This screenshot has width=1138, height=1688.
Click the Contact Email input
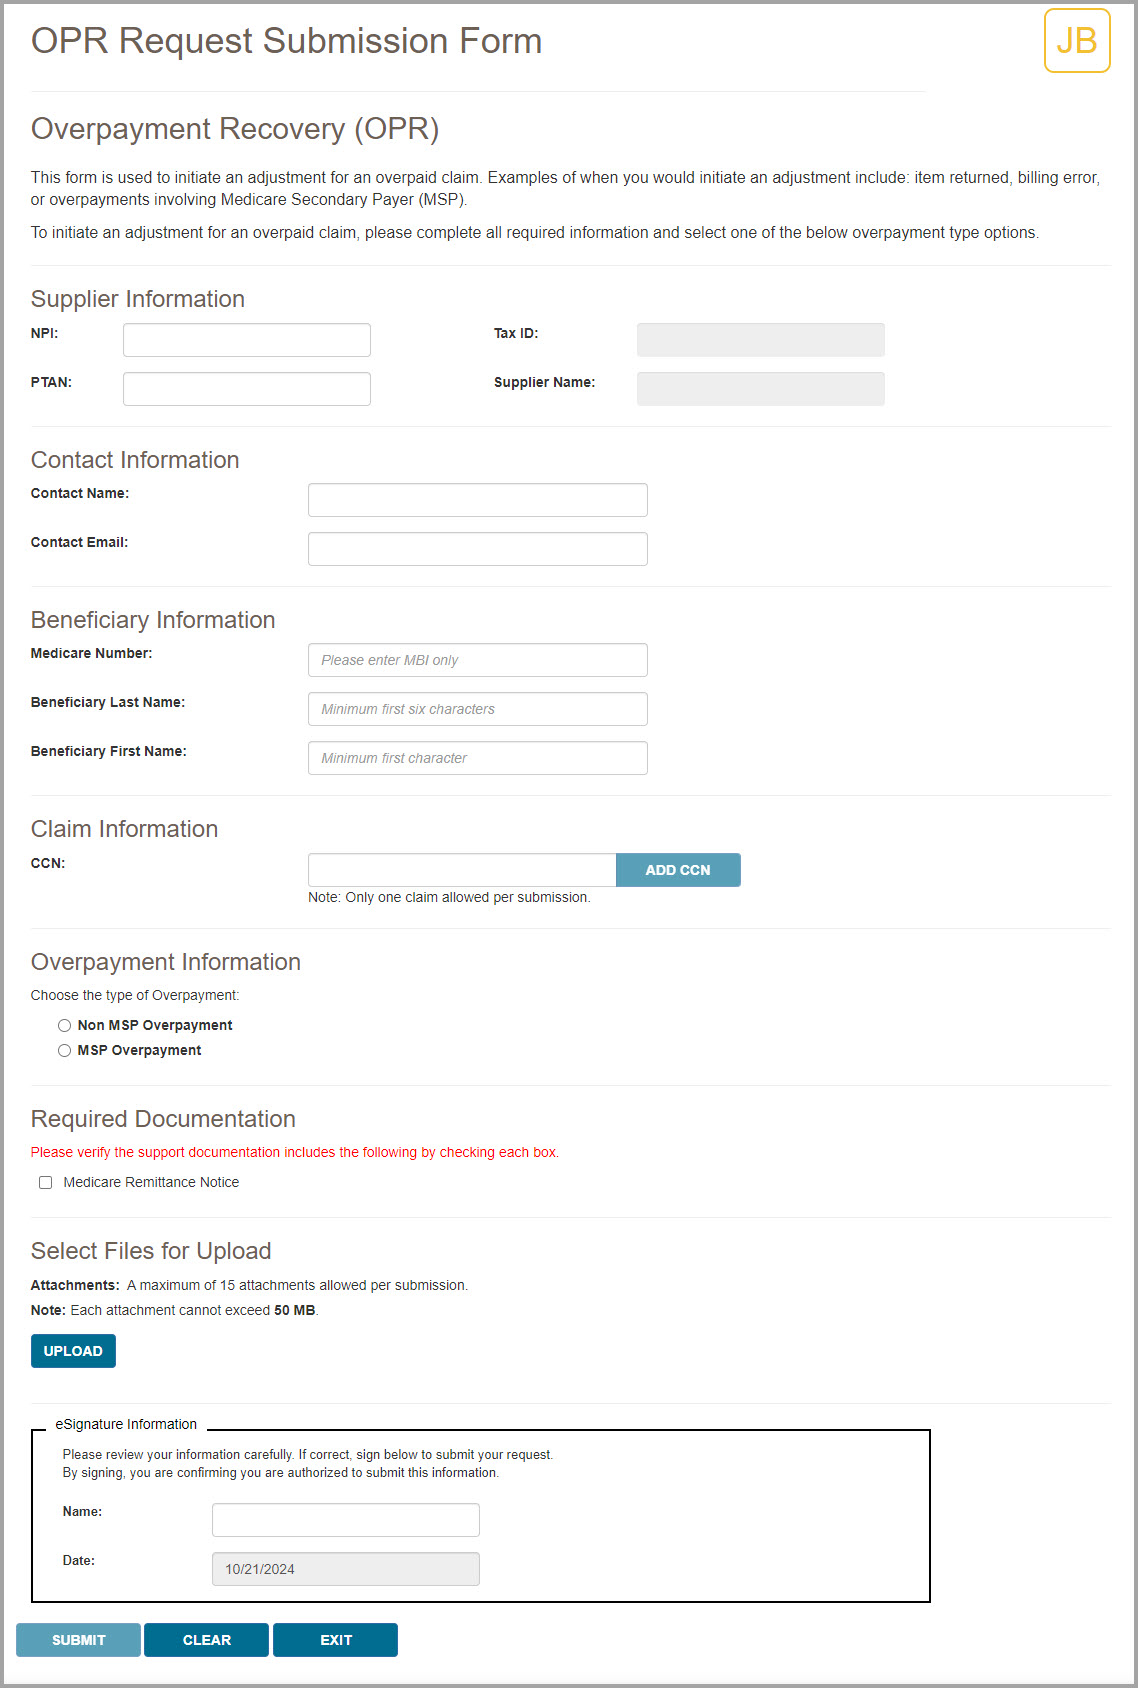pyautogui.click(x=478, y=549)
